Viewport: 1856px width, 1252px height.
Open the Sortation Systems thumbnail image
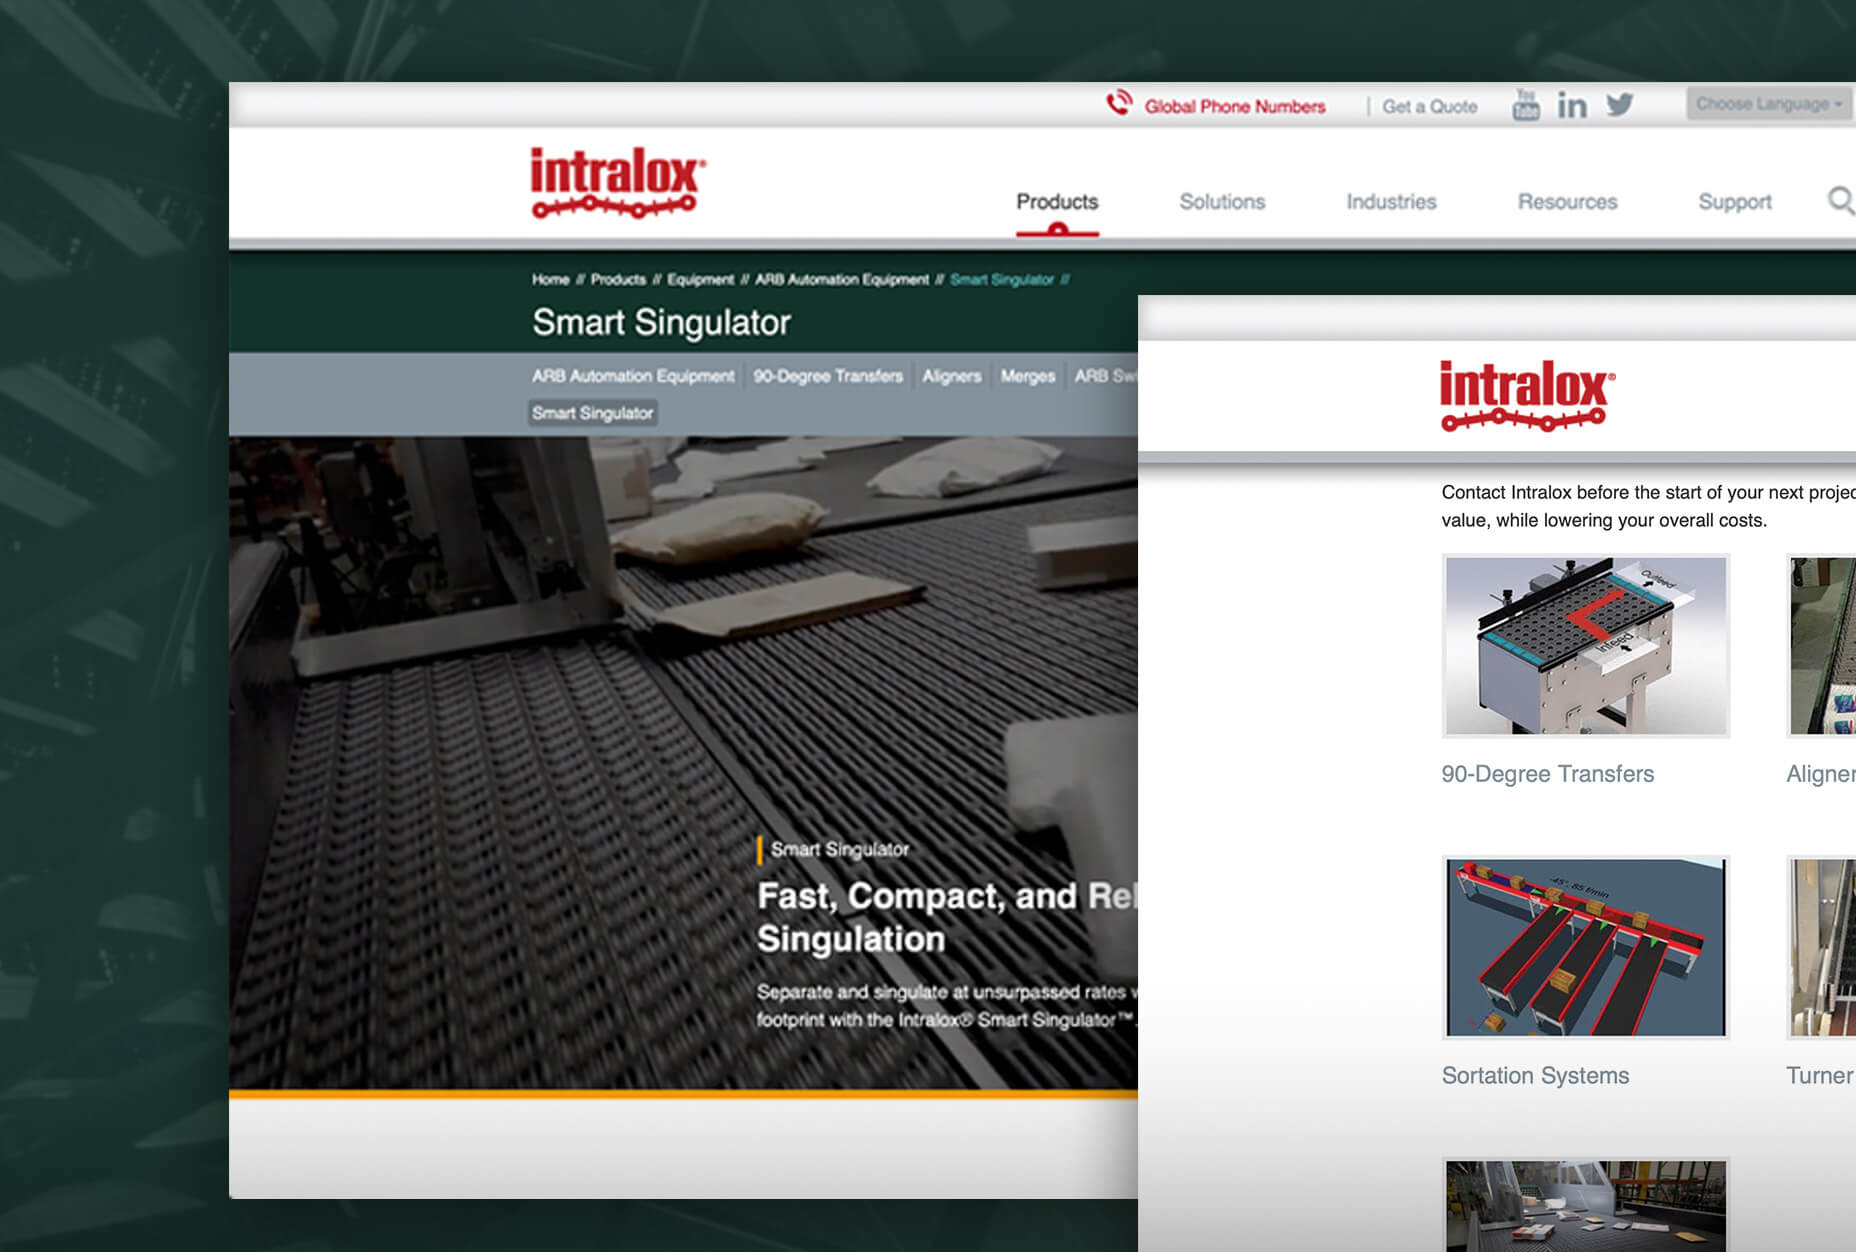(1585, 947)
